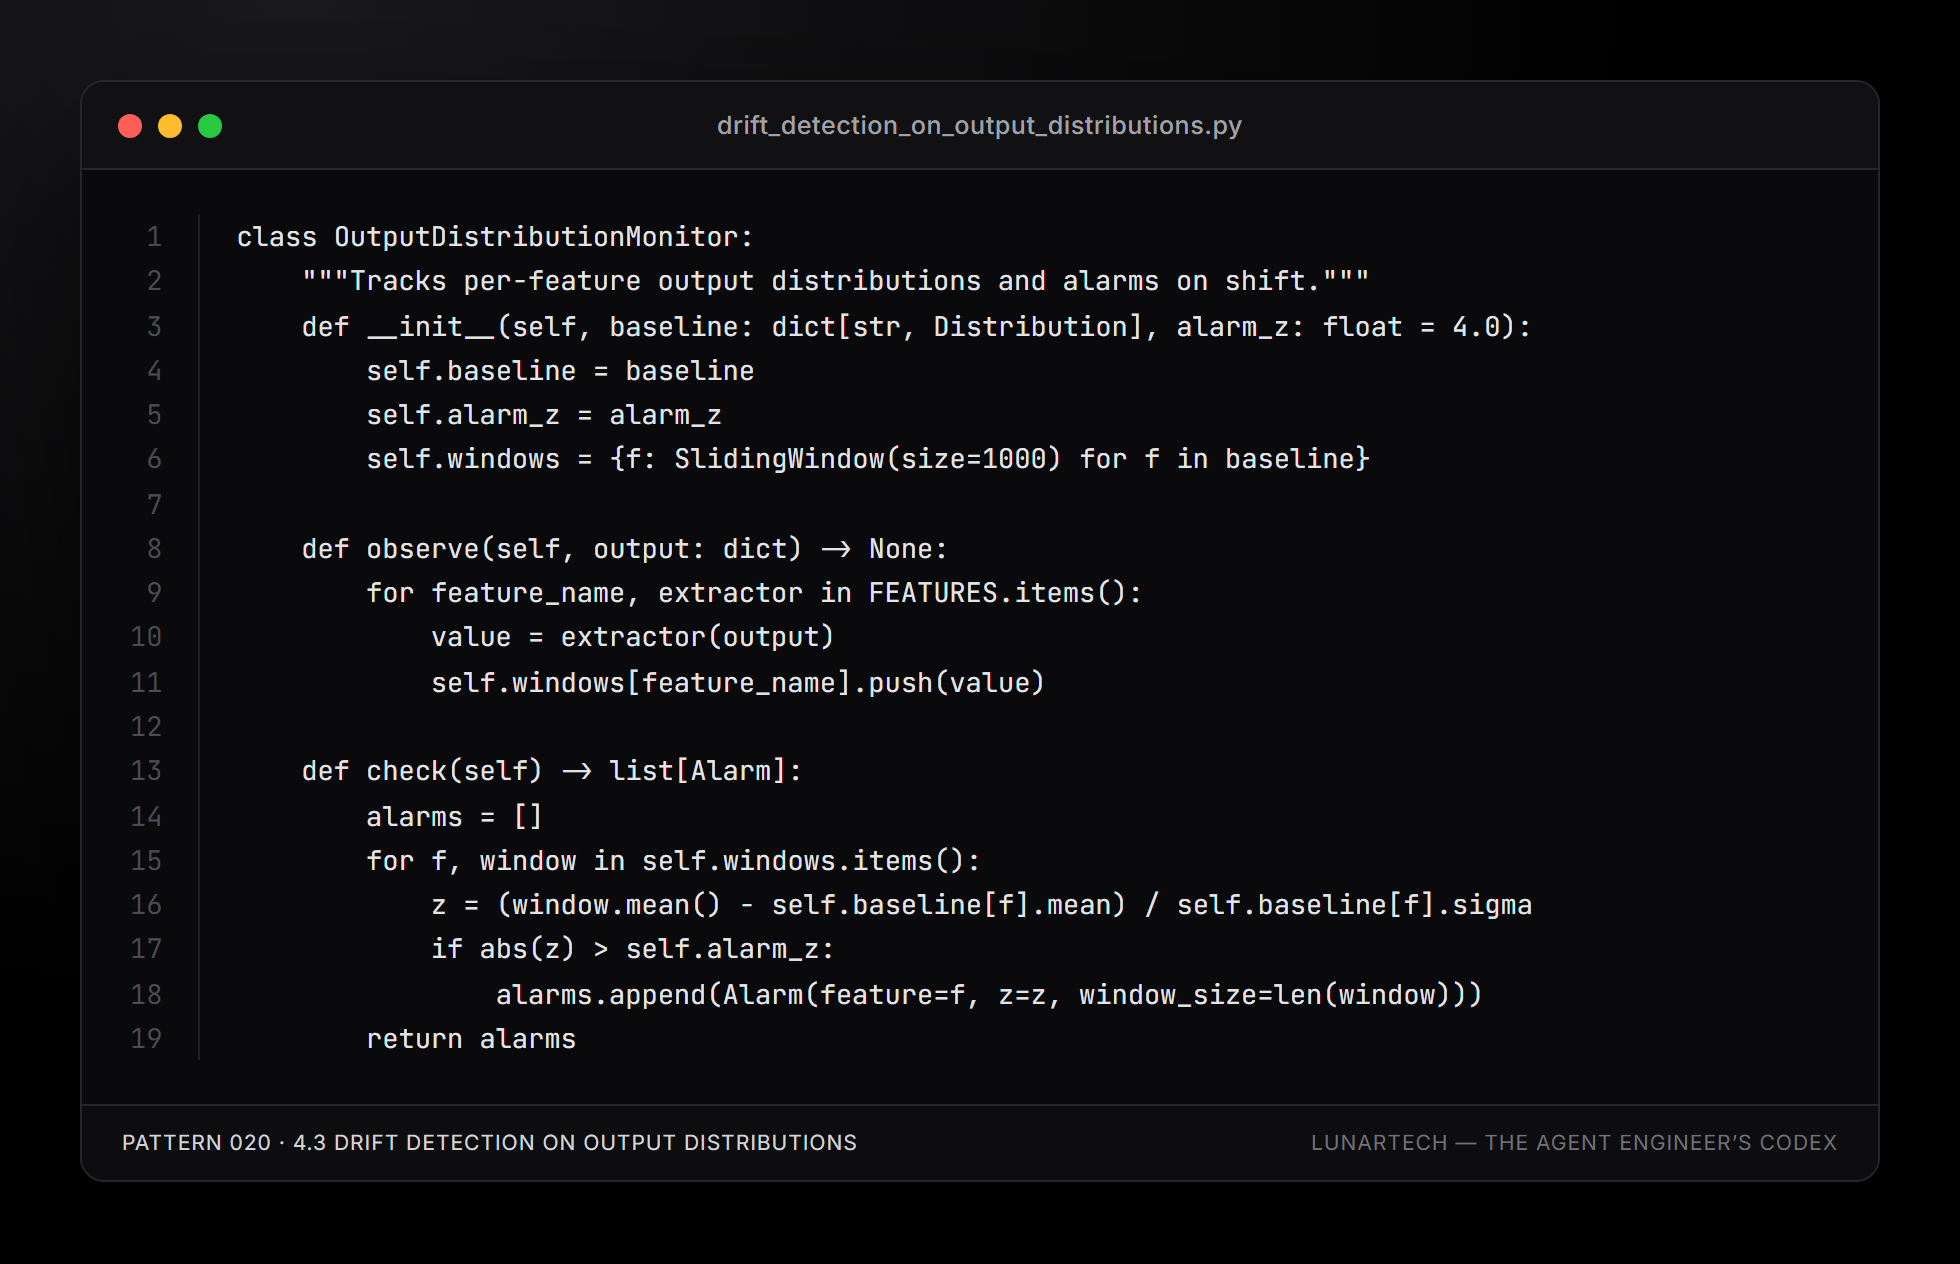Click the LunarTech Agent Engineer's Codex footer text

point(1574,1143)
